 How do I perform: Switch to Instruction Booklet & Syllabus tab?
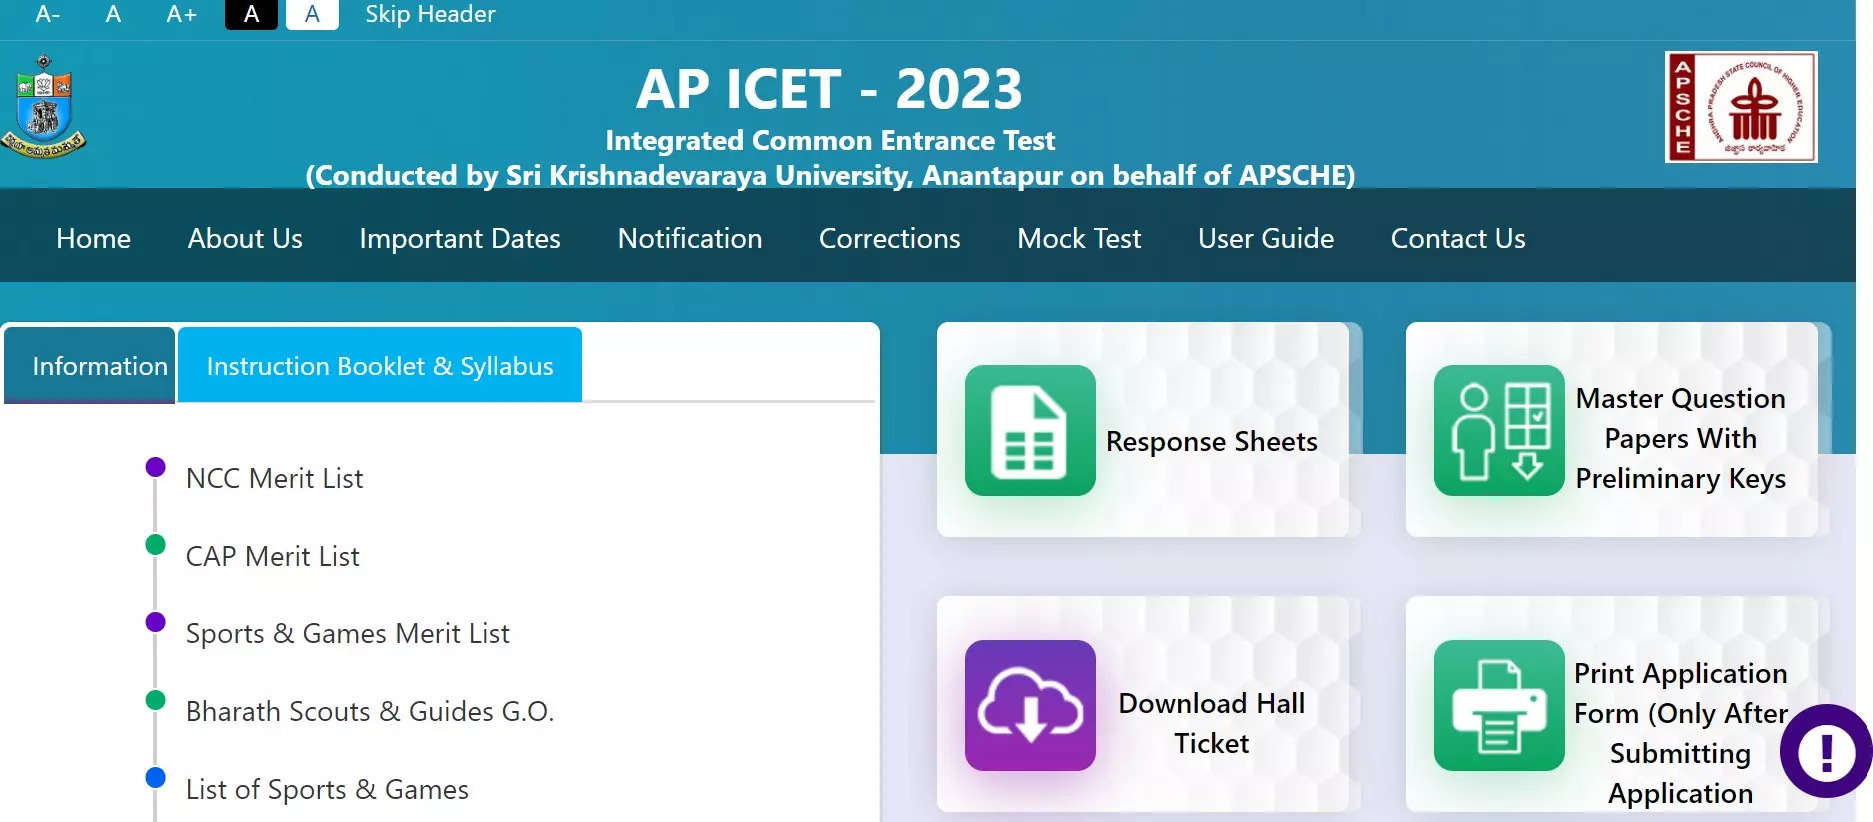coord(380,365)
